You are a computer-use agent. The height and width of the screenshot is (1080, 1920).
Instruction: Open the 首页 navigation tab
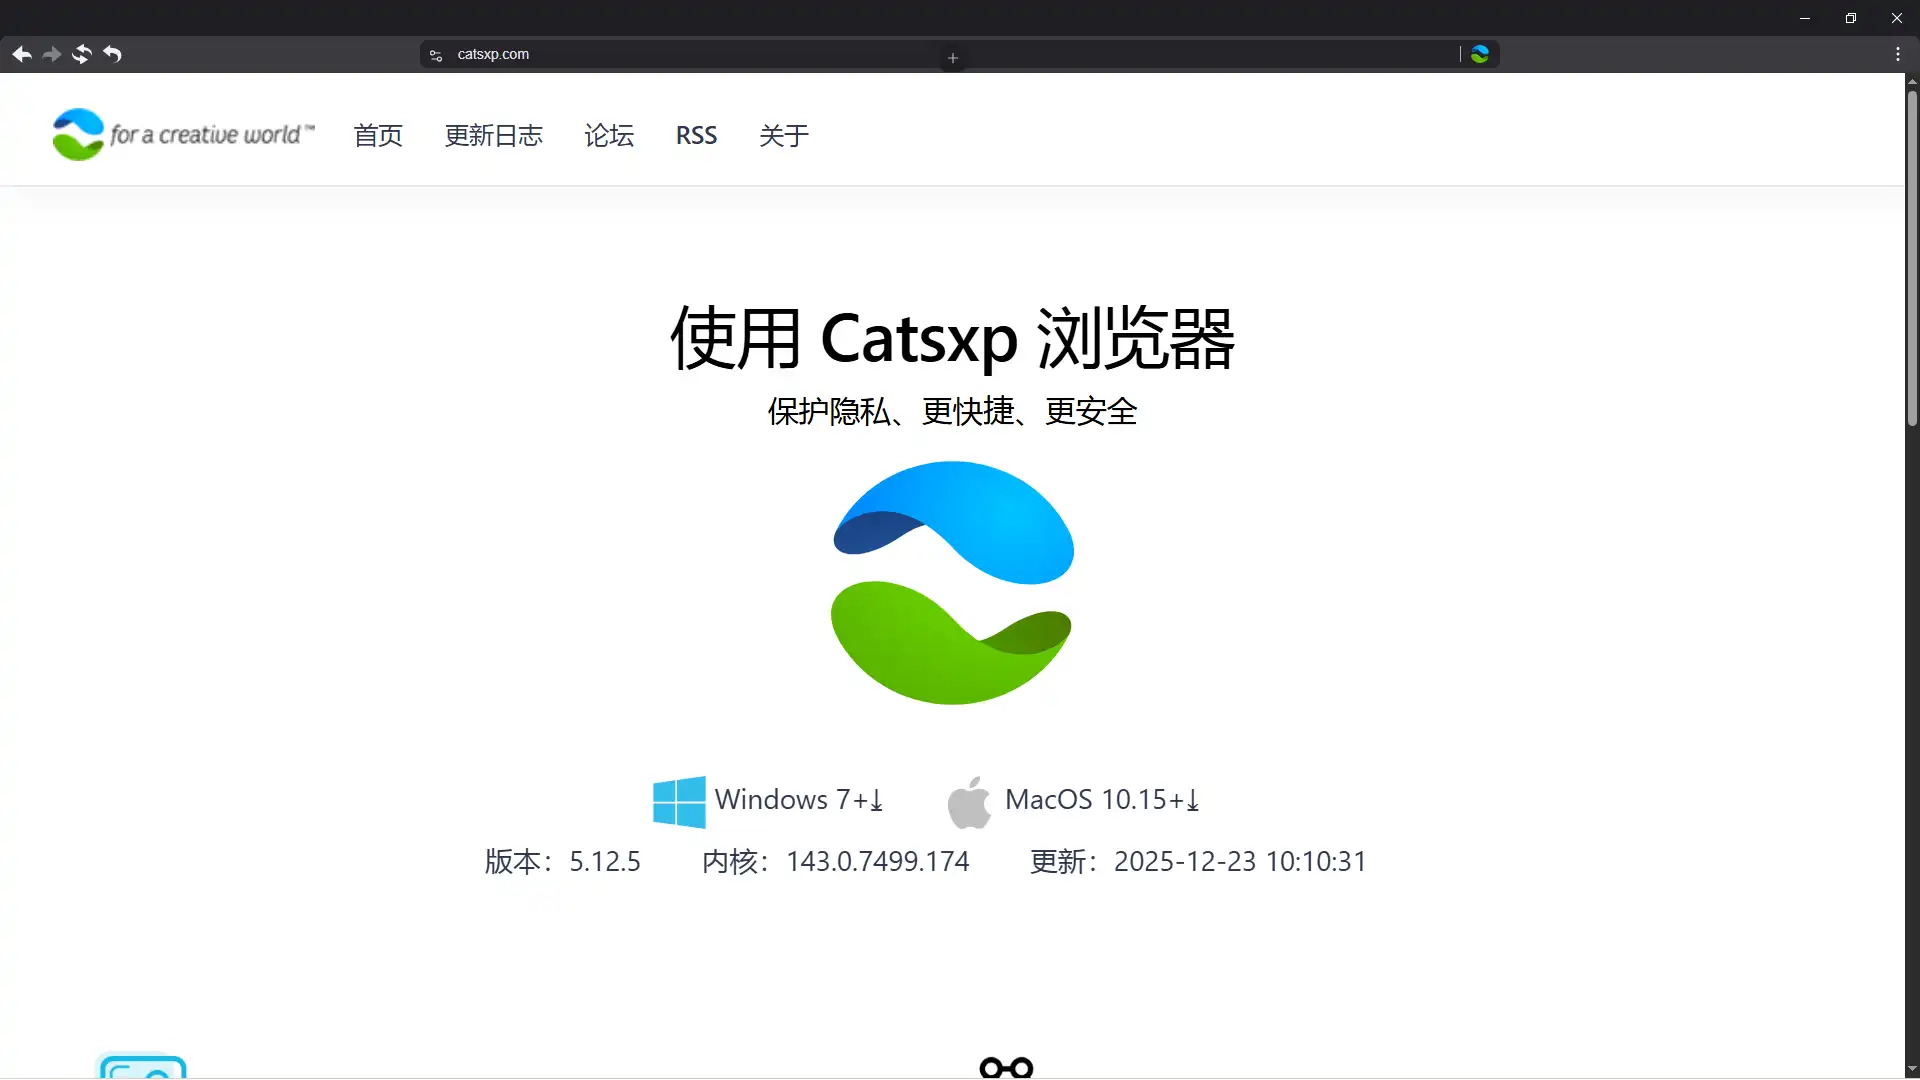(377, 135)
